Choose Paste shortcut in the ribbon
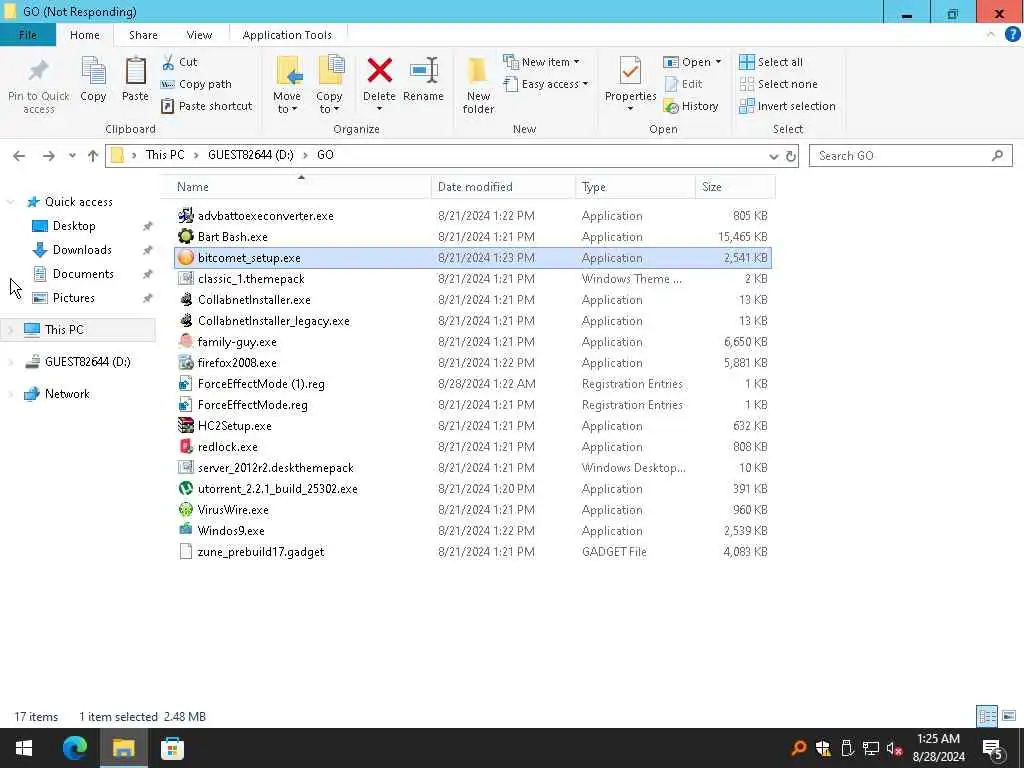This screenshot has width=1024, height=768. pos(207,106)
